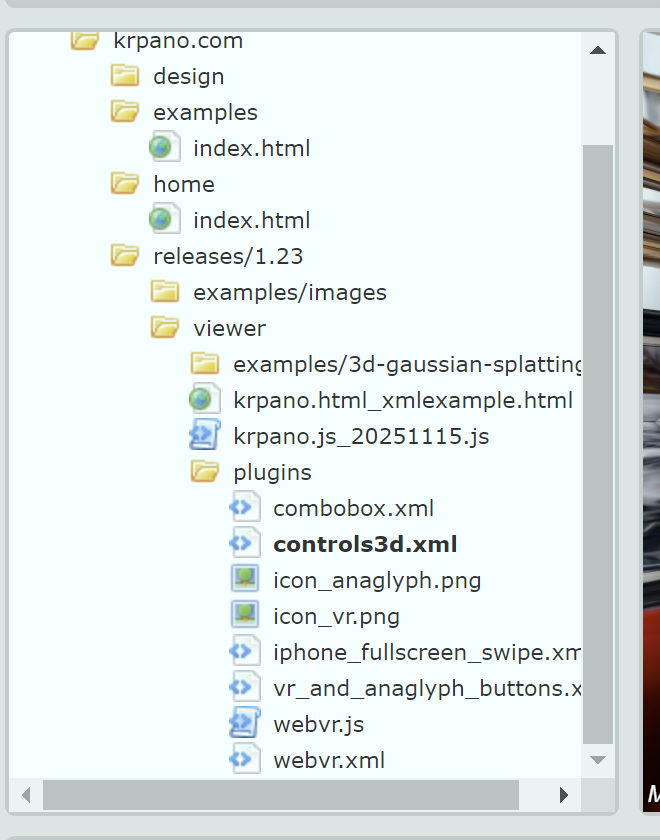Click the krpano.js_20251115.js script file icon
The width and height of the screenshot is (660, 840).
pos(205,436)
